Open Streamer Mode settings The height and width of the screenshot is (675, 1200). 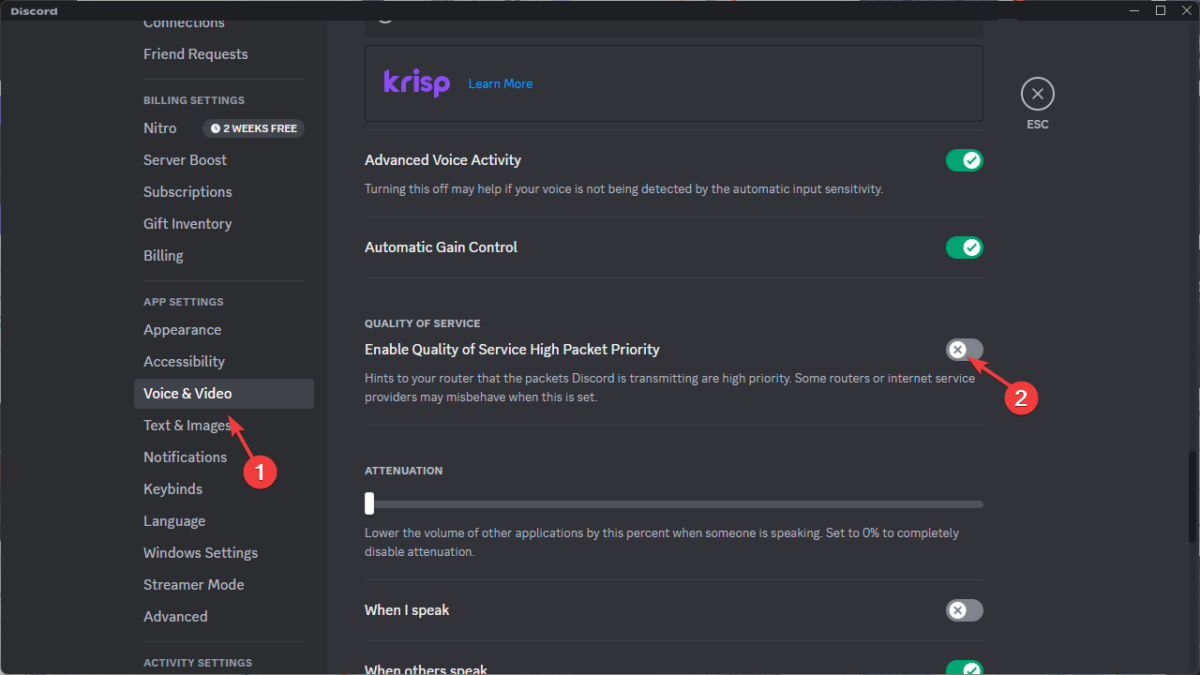[193, 584]
